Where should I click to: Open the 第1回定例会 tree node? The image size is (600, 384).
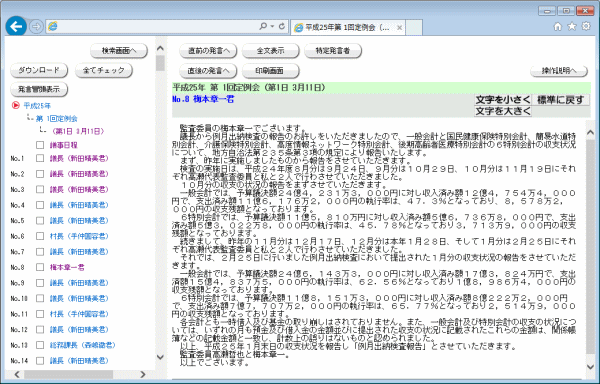pos(57,119)
